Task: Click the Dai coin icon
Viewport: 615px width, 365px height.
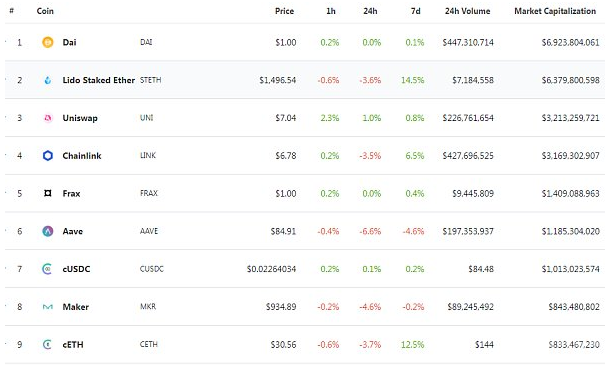Action: 47,42
